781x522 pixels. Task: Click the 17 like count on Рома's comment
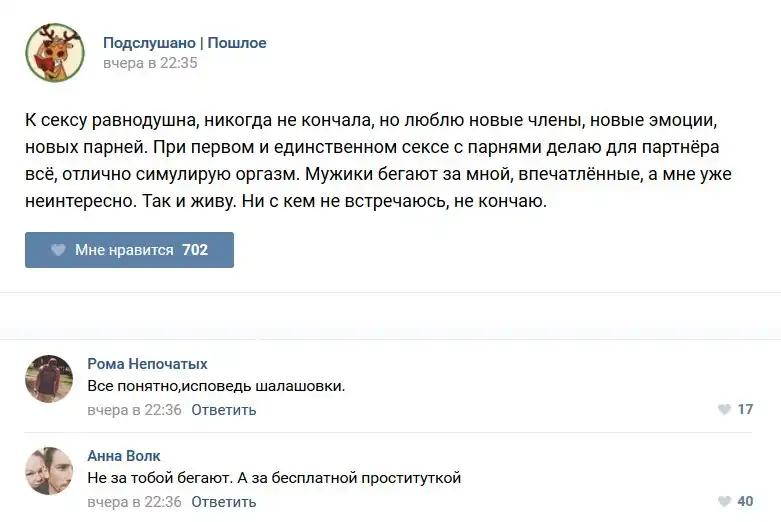pyautogui.click(x=745, y=410)
